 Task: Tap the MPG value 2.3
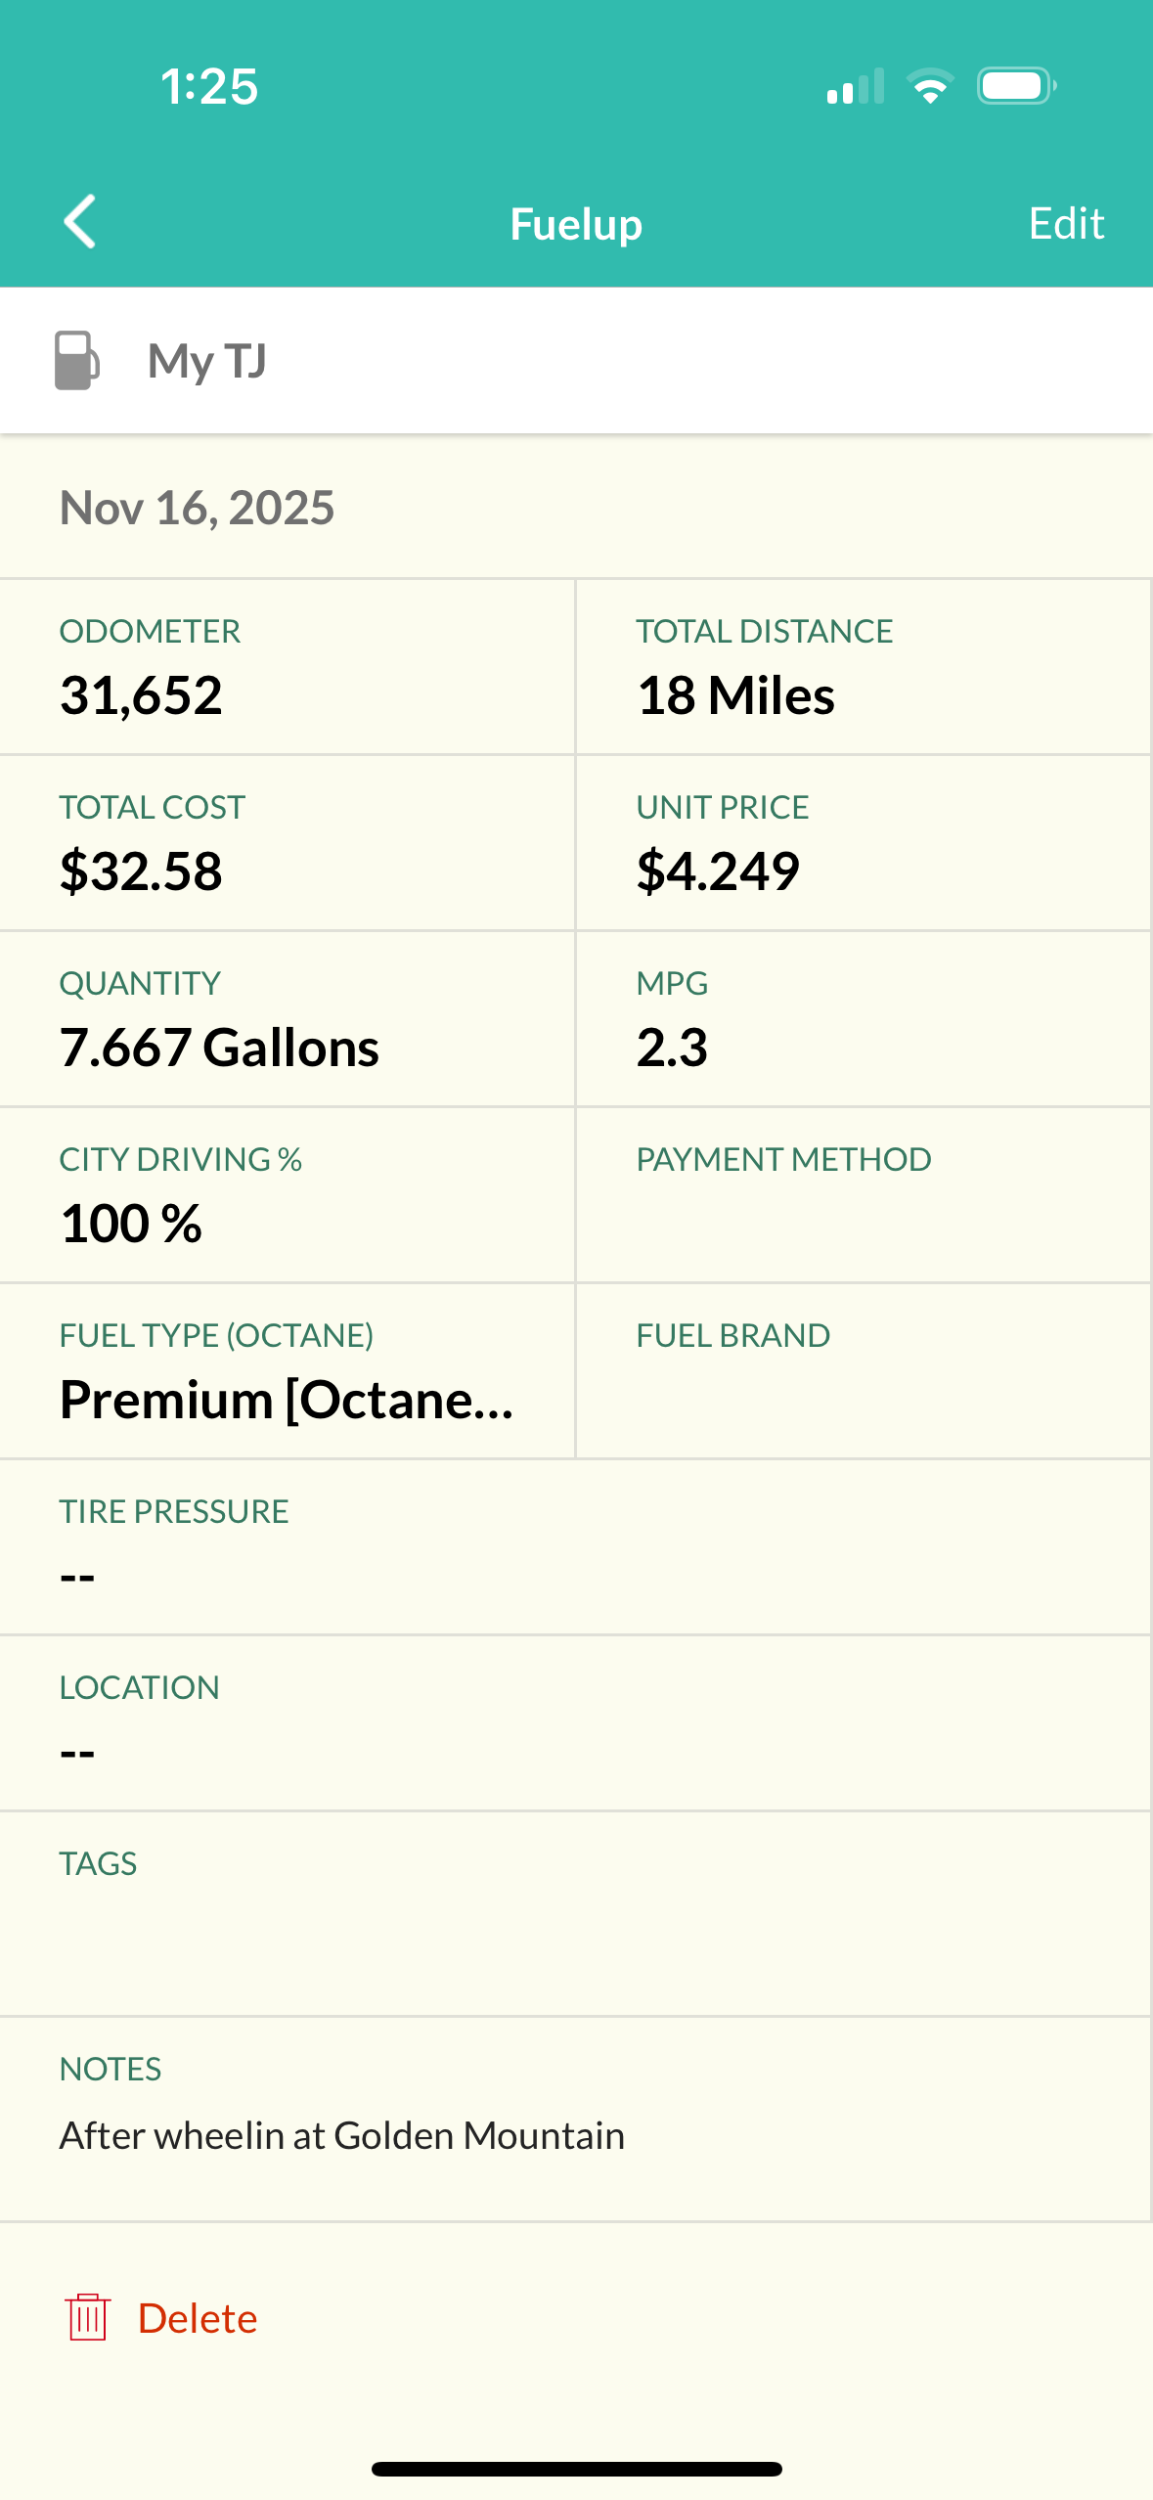click(x=672, y=1047)
